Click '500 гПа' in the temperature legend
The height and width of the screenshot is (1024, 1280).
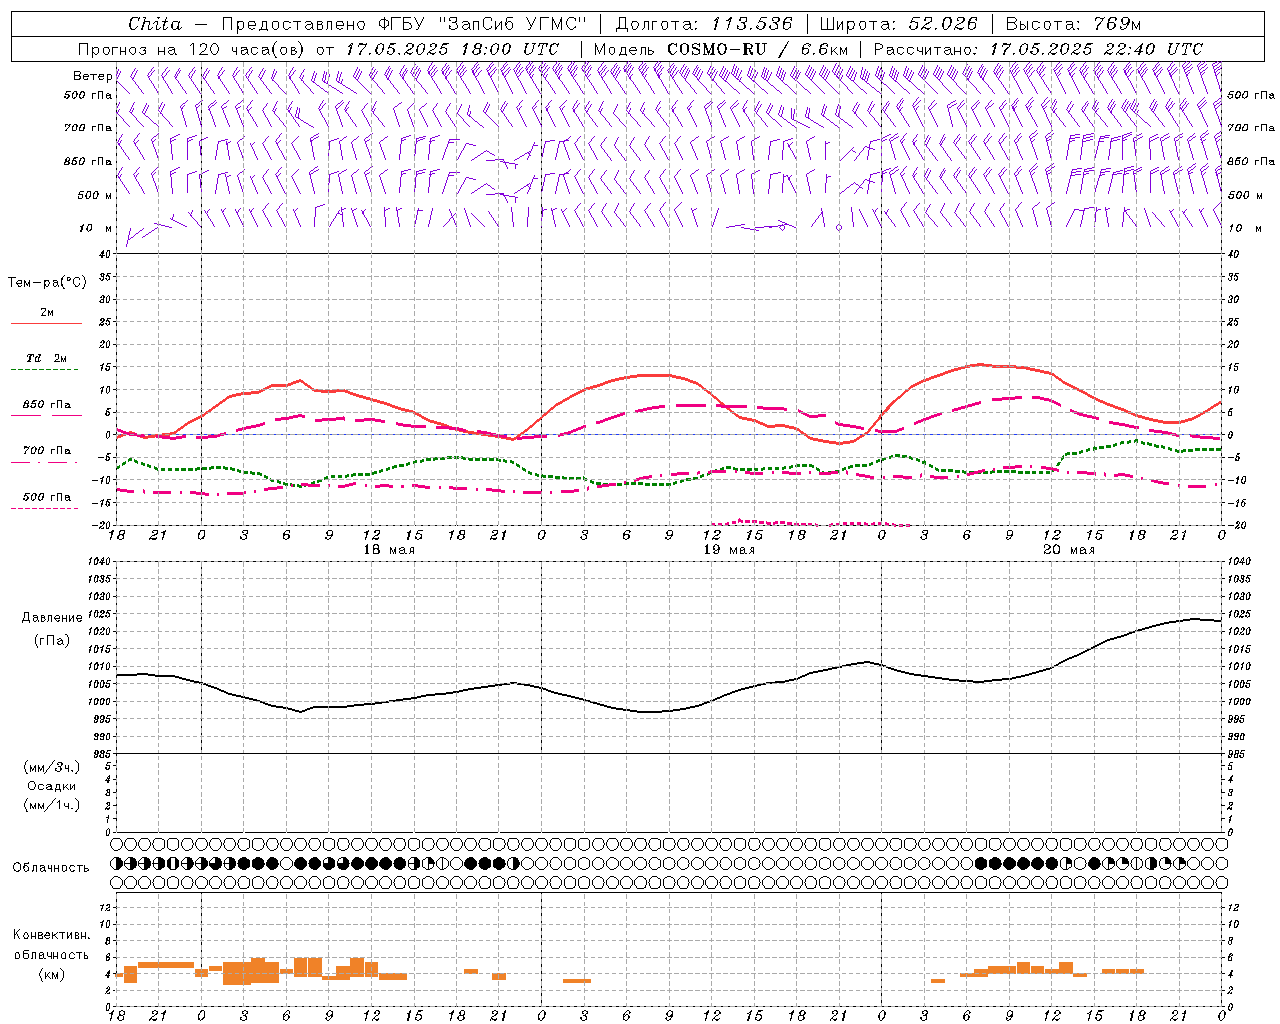47,497
